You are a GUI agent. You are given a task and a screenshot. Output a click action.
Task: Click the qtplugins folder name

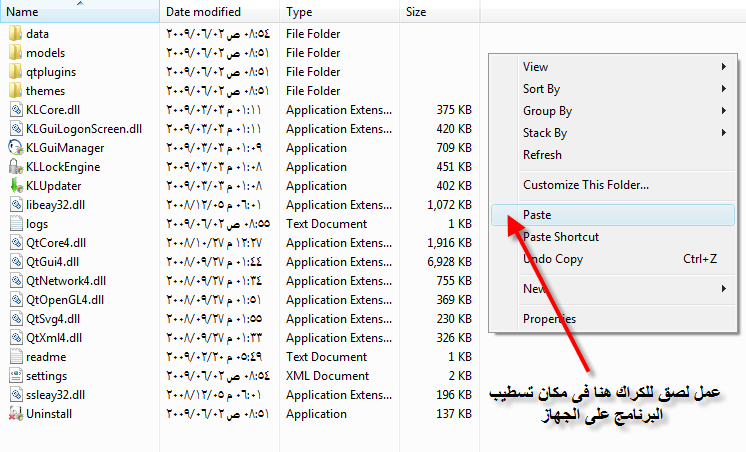51,72
